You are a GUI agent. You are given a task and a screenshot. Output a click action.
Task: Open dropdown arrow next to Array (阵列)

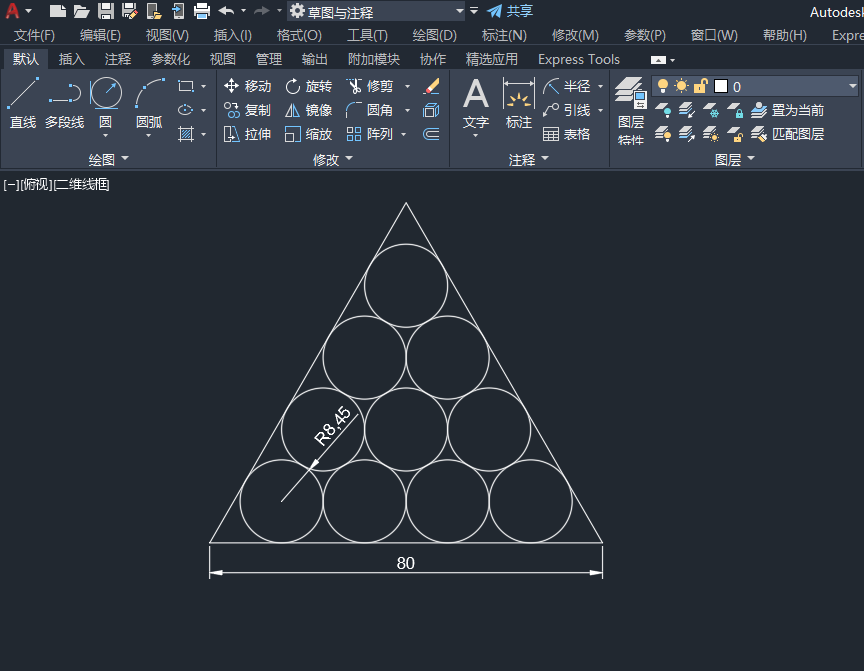(x=404, y=134)
